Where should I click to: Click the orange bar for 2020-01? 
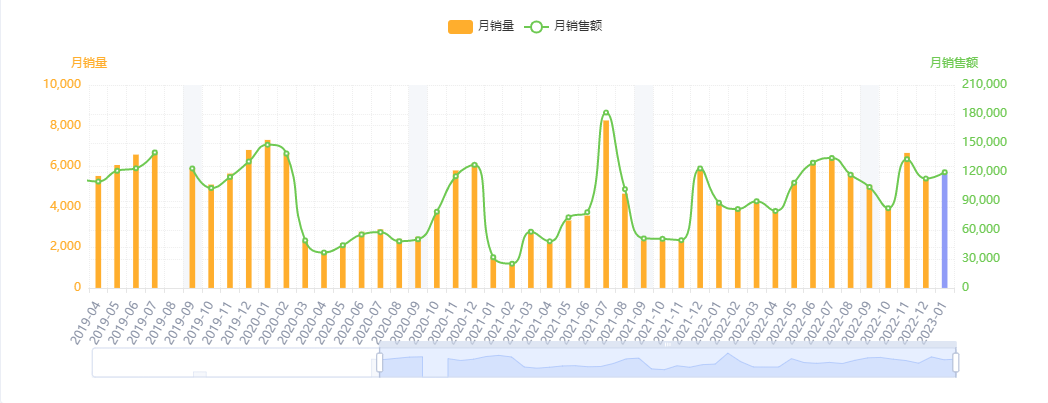pos(267,214)
